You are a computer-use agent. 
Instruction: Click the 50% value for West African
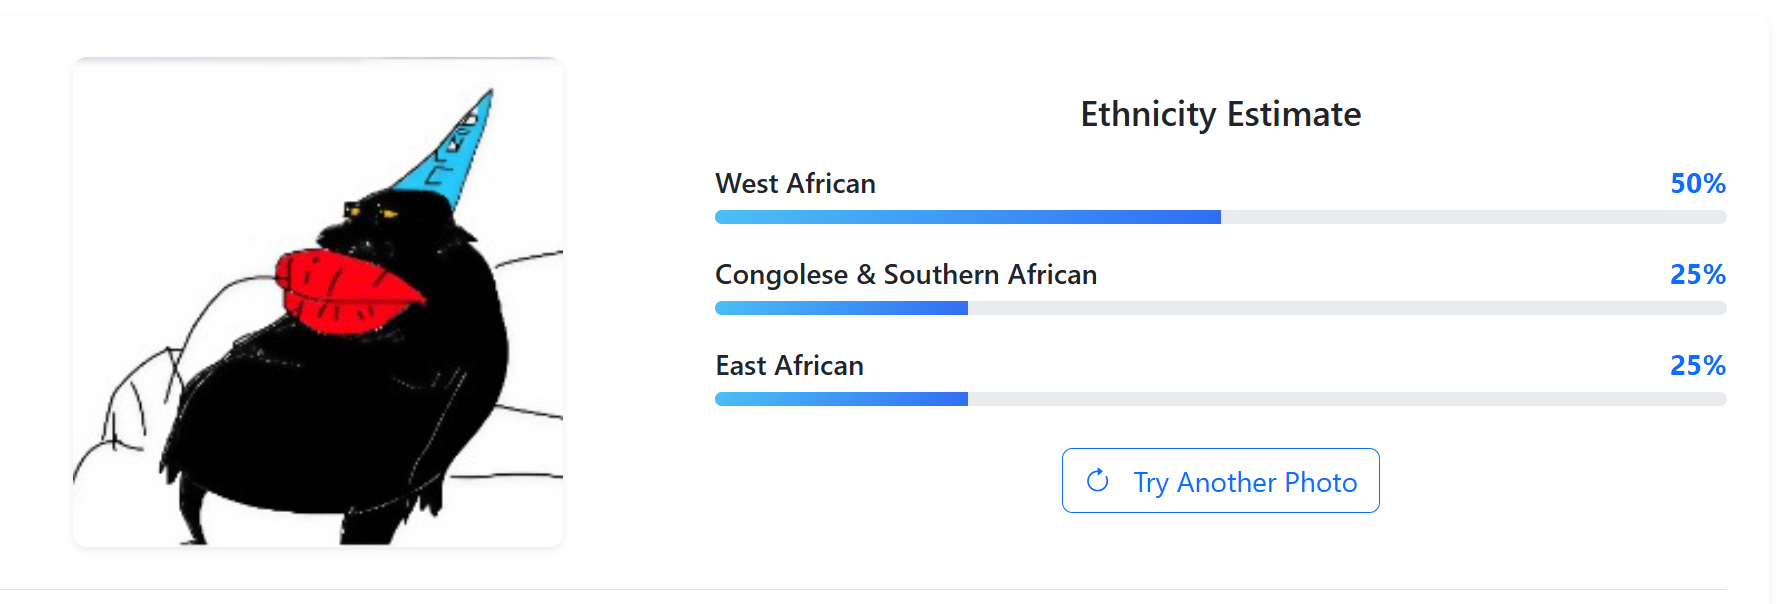tap(1697, 184)
